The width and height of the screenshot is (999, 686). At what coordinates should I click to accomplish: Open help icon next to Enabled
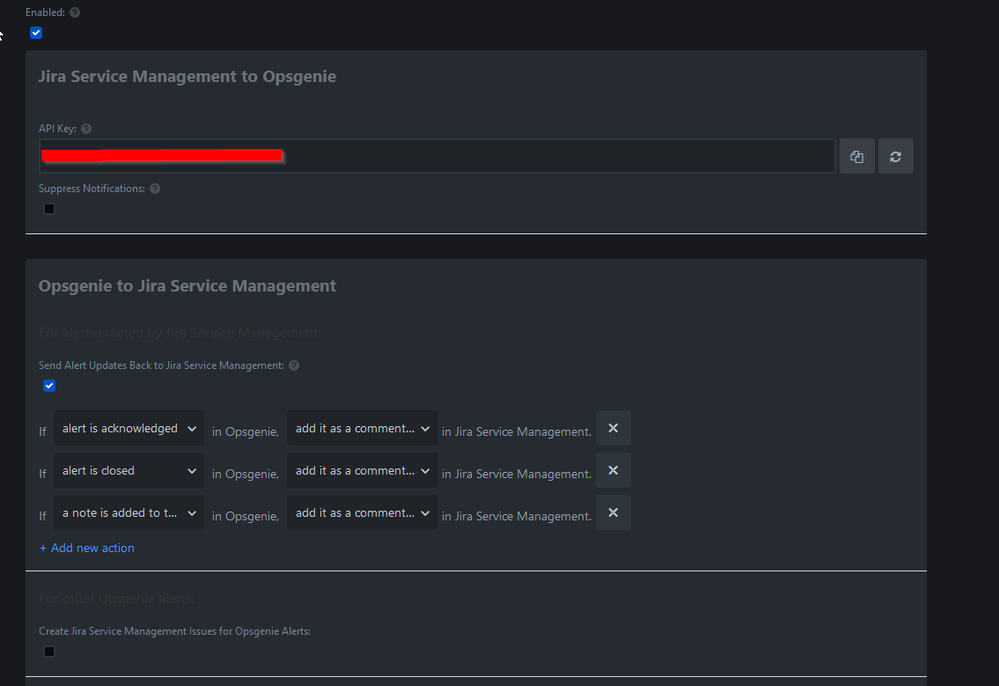tap(75, 13)
